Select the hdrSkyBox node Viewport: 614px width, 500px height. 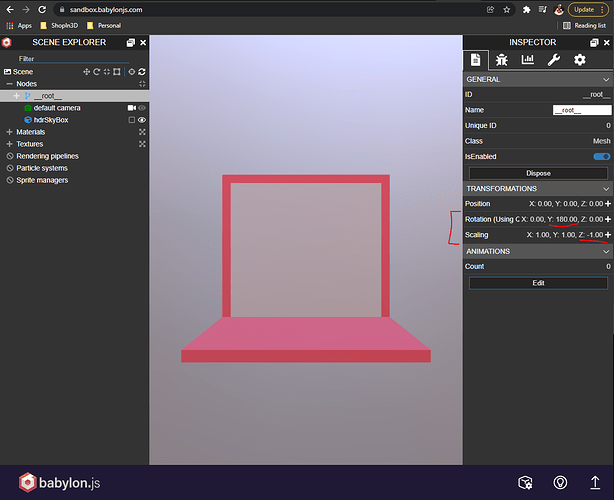coord(51,120)
